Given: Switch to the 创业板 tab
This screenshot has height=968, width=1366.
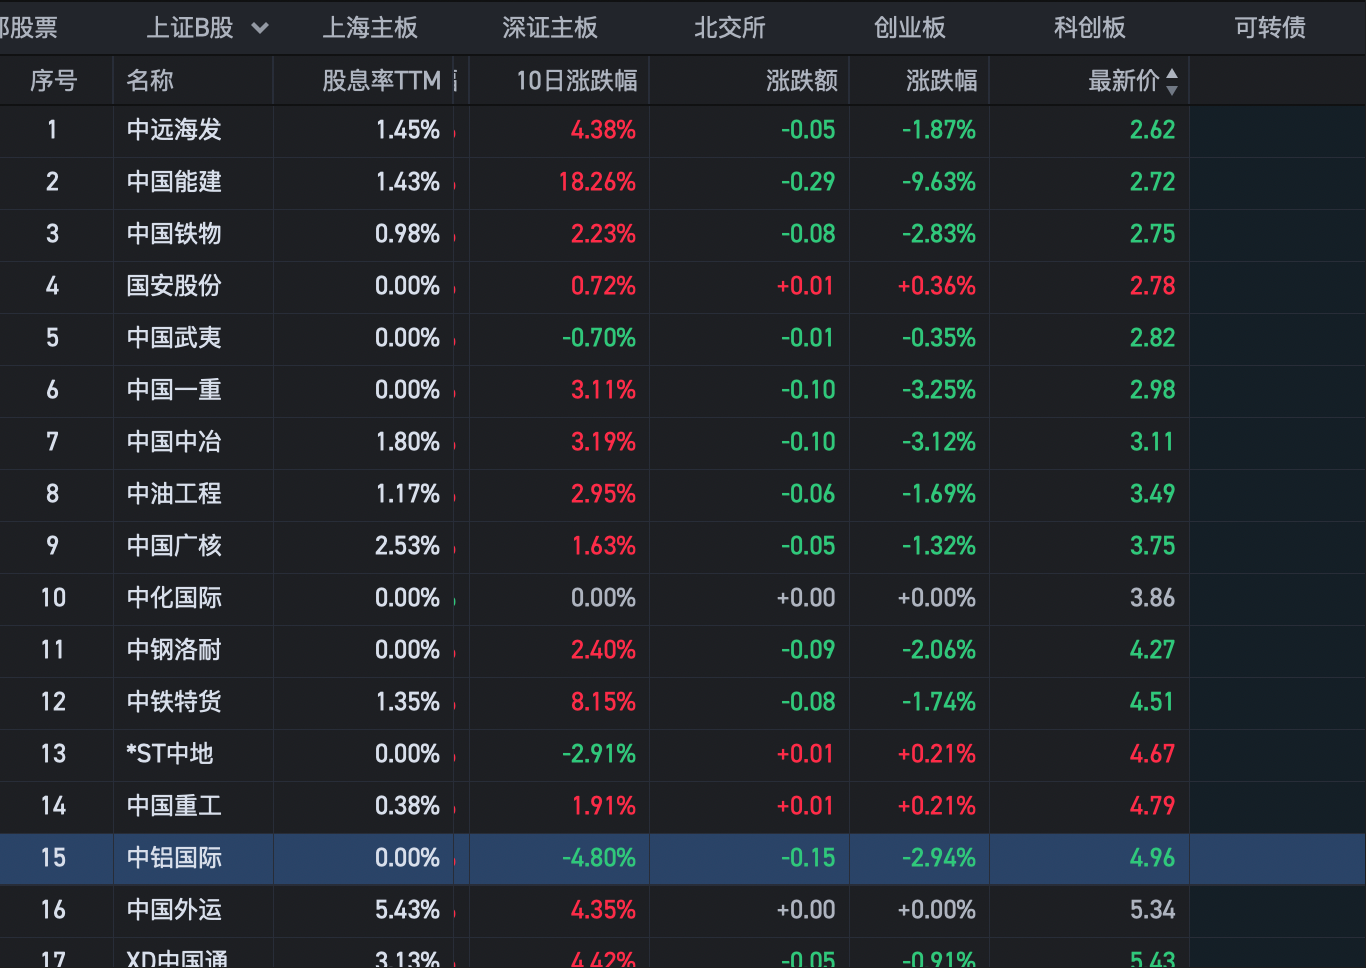Looking at the screenshot, I should click(909, 28).
